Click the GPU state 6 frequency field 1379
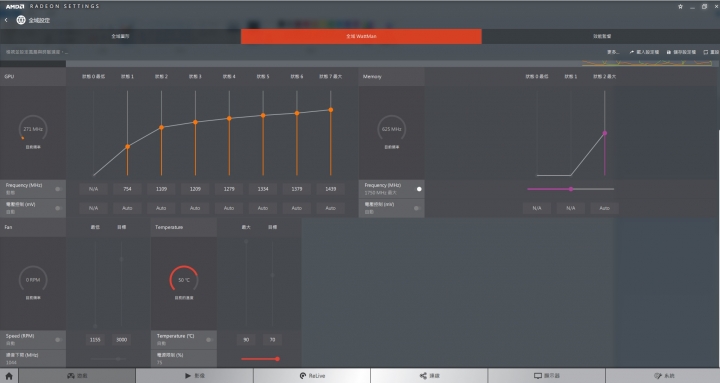 tap(297, 189)
